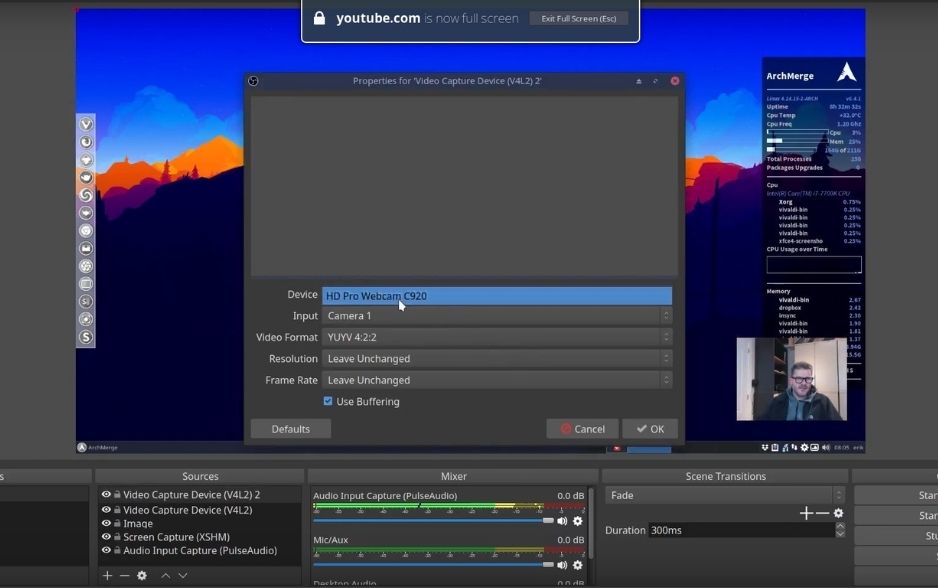Expand the Video Format dropdown

click(497, 337)
